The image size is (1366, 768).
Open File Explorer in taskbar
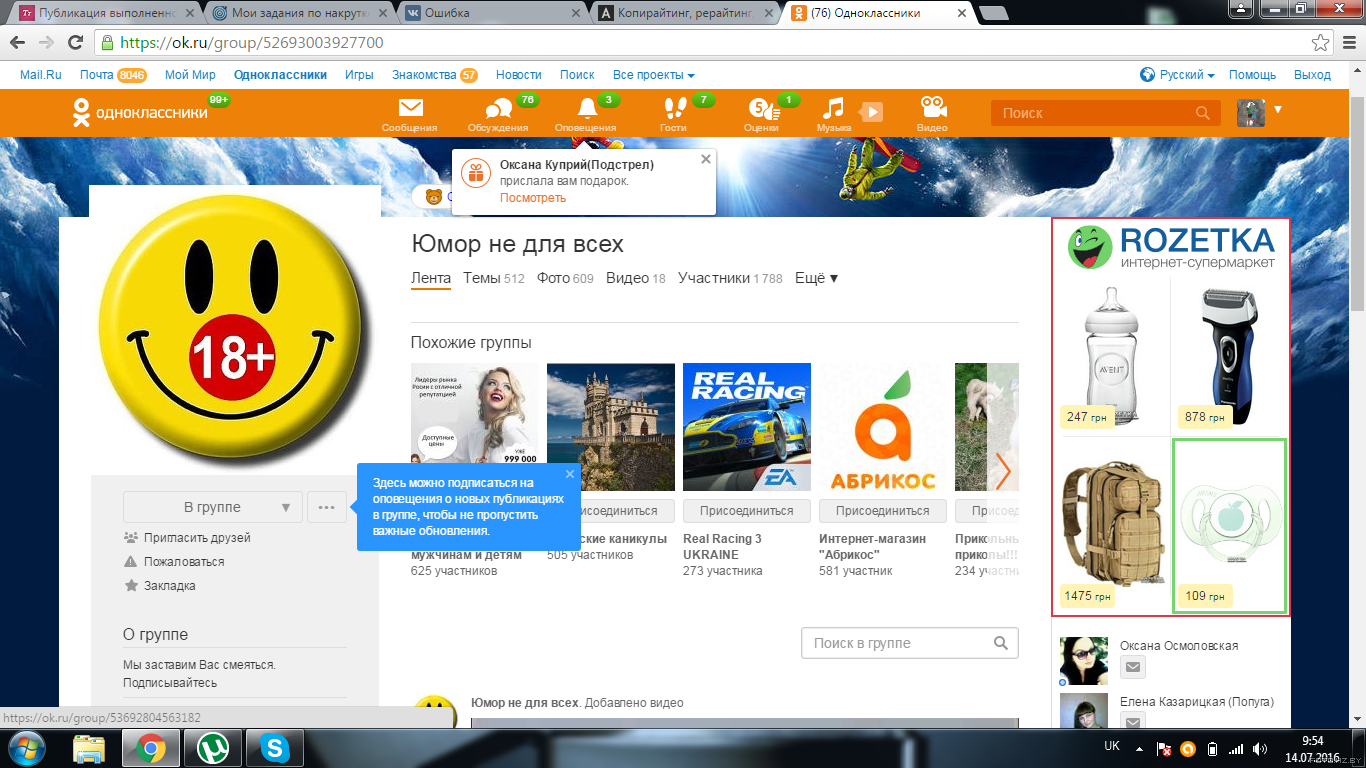click(89, 747)
